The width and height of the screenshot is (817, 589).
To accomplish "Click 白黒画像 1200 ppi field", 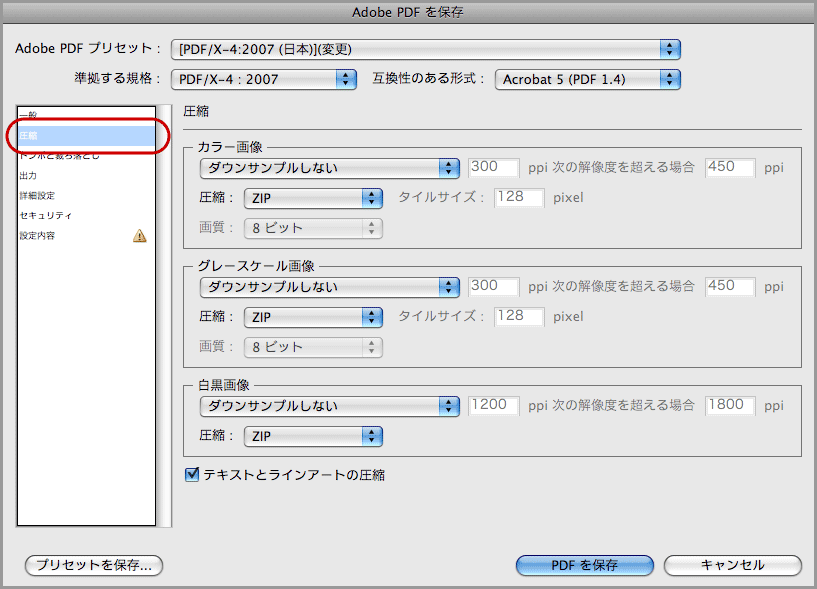I will pyautogui.click(x=493, y=405).
